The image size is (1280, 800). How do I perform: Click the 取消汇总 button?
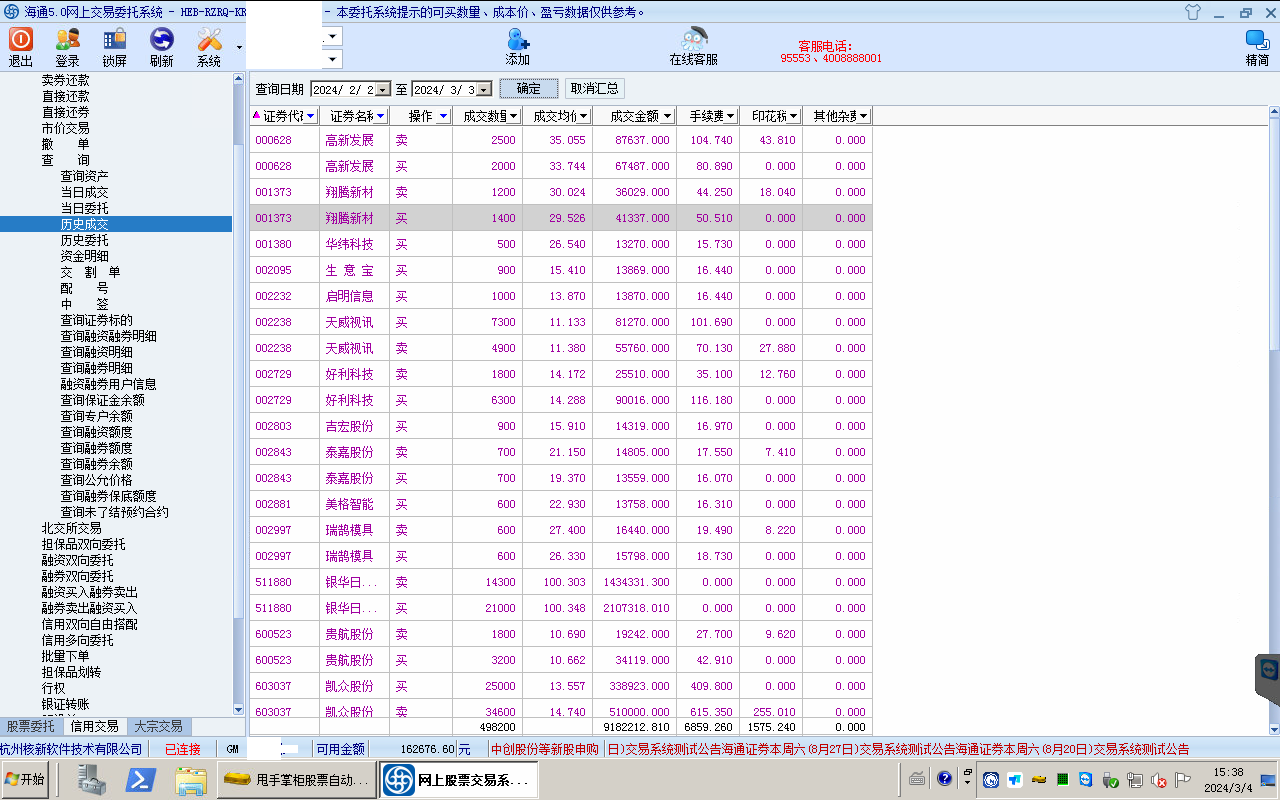tap(595, 88)
